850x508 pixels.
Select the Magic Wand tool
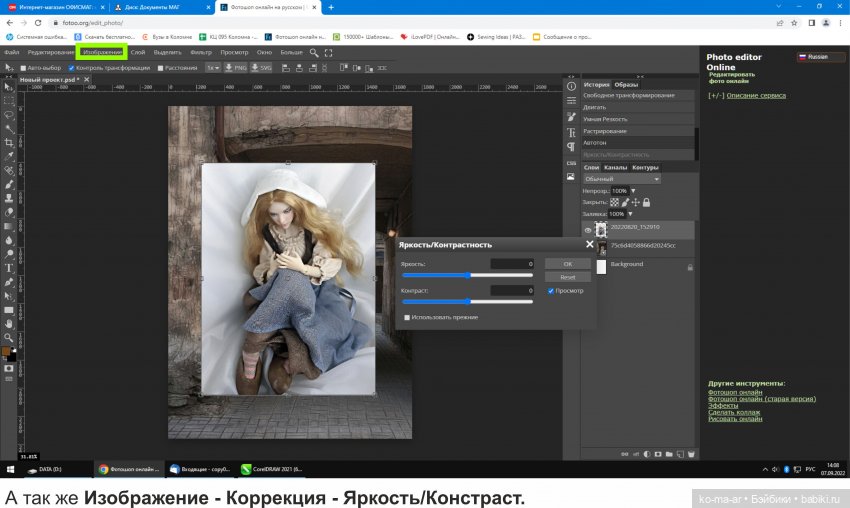[9, 128]
